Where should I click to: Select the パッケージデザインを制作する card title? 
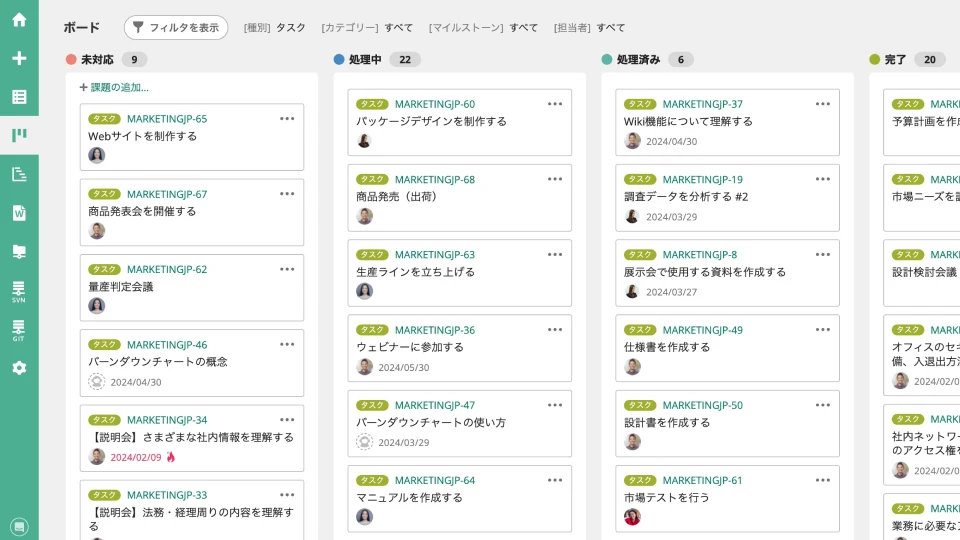pyautogui.click(x=431, y=121)
